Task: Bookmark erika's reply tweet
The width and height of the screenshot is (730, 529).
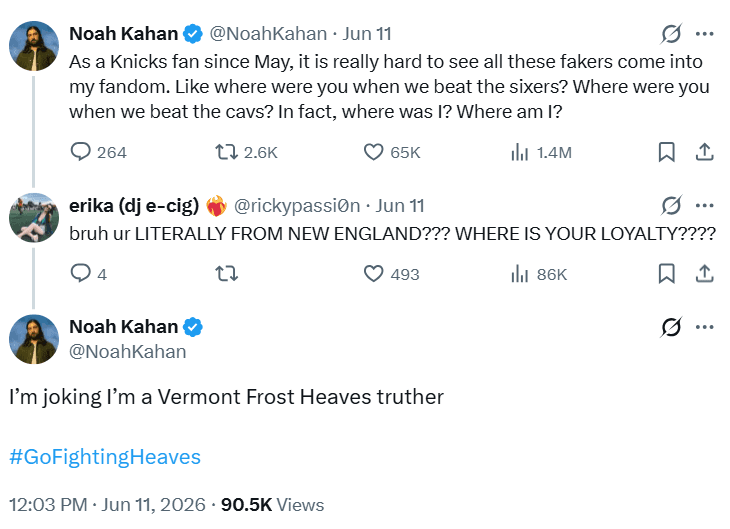Action: [666, 274]
